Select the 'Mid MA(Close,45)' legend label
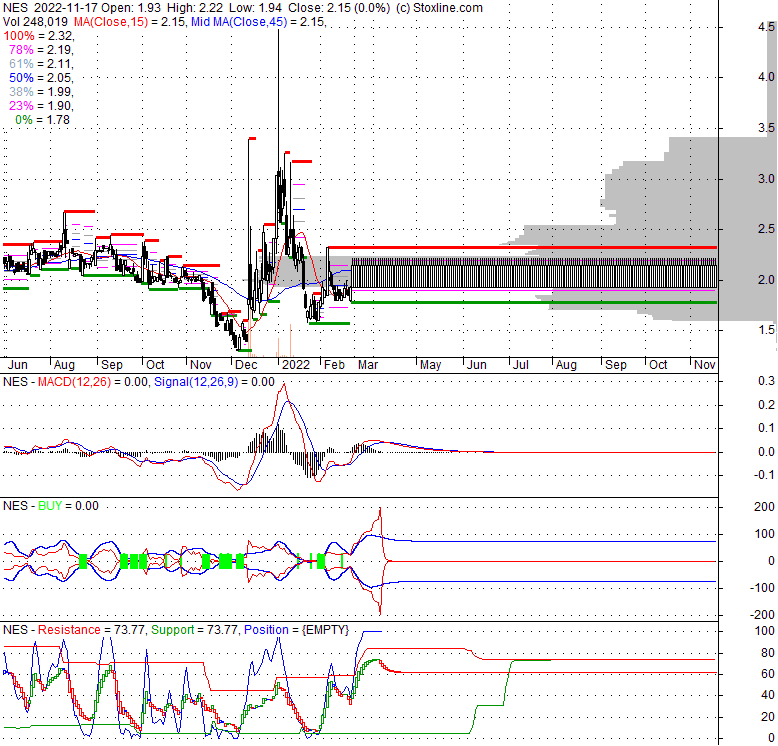This screenshot has height=746, width=778. point(239,22)
